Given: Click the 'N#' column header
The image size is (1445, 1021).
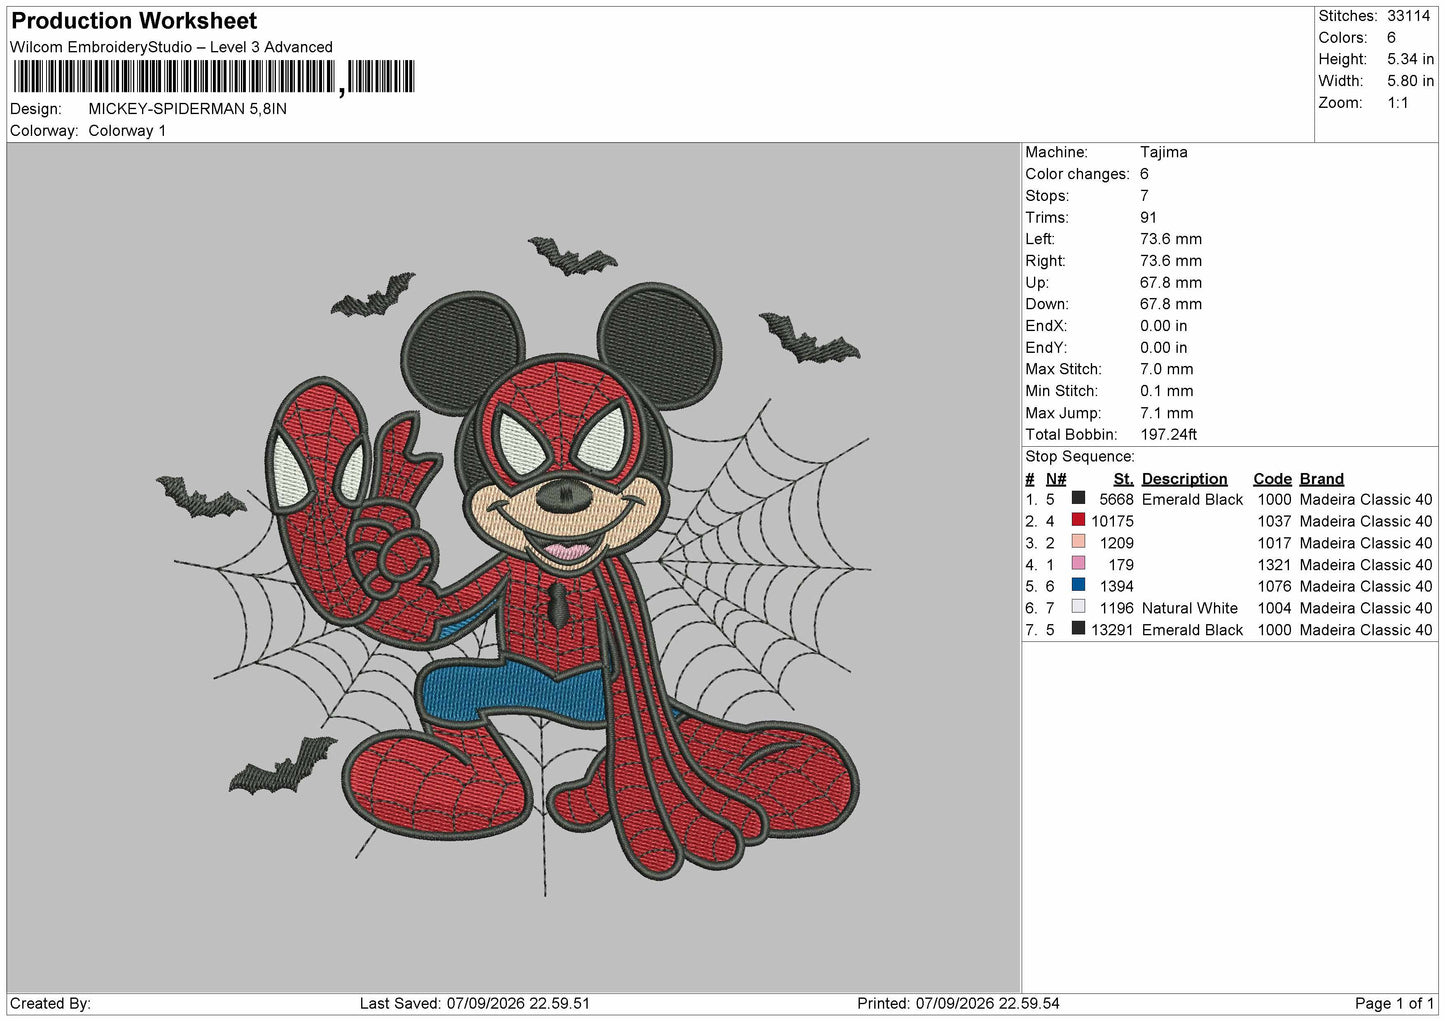Looking at the screenshot, I should (x=1056, y=479).
